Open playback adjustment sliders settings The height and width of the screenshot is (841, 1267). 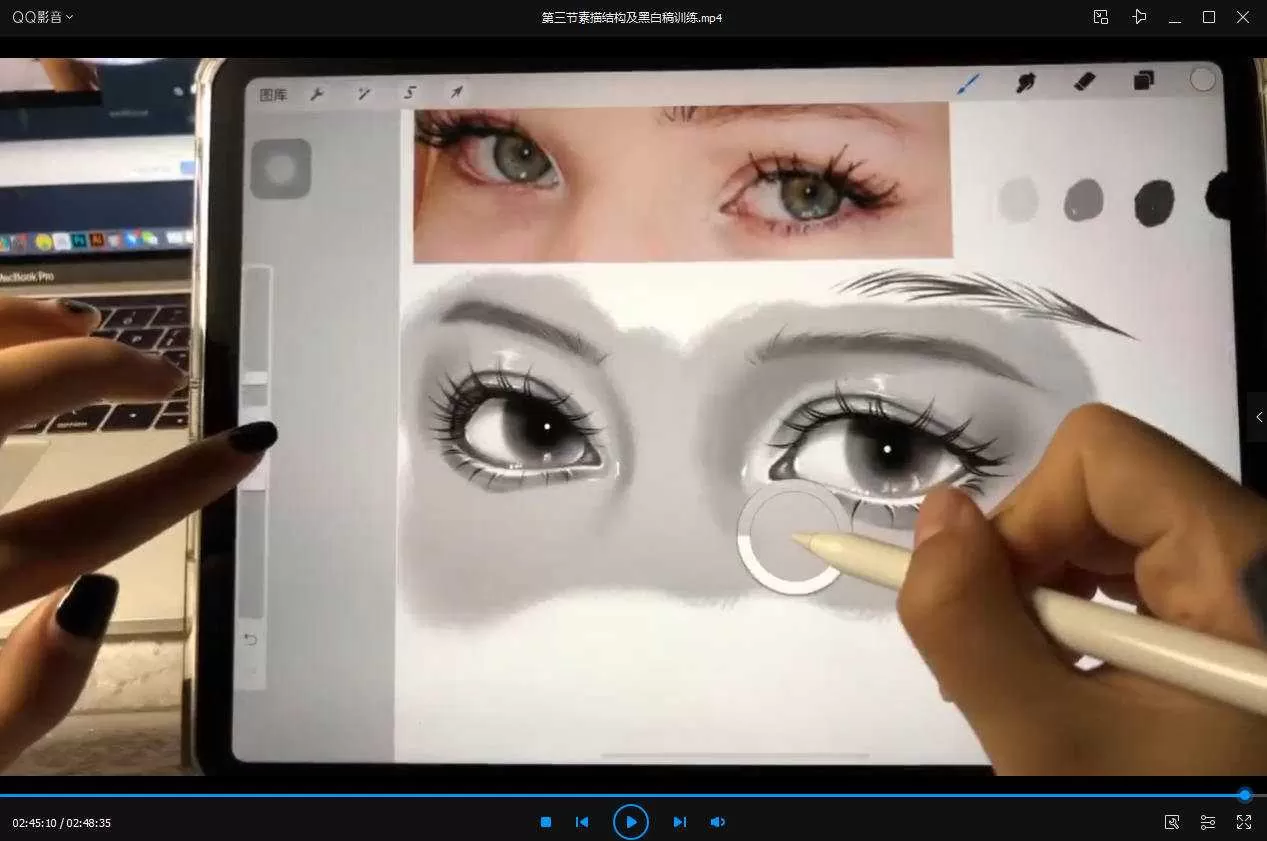pos(1208,822)
